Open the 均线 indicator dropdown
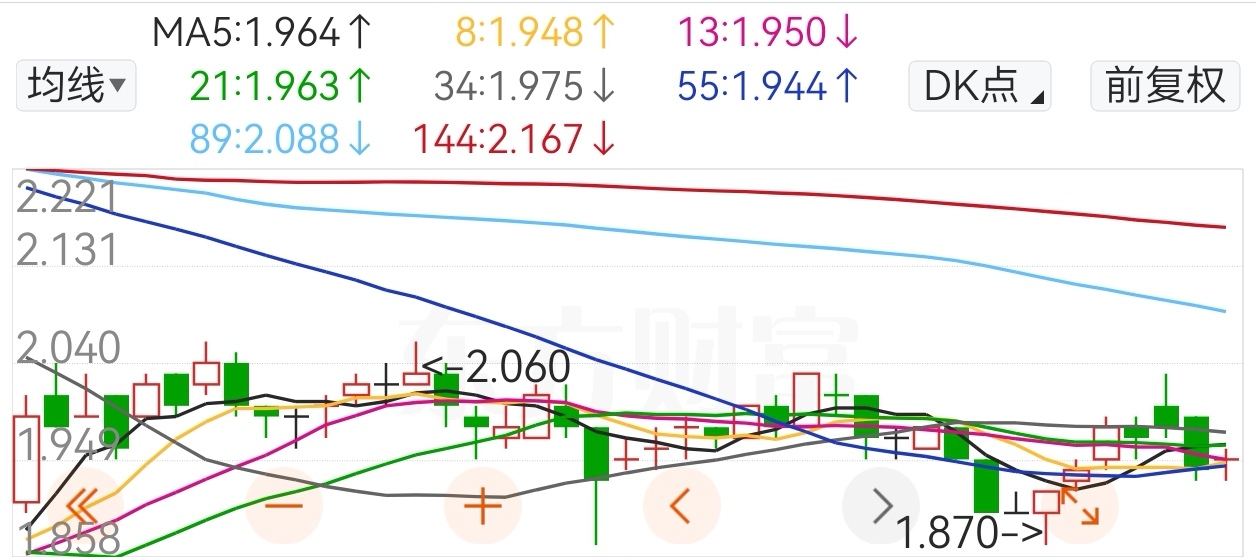The width and height of the screenshot is (1256, 557). [x=76, y=85]
